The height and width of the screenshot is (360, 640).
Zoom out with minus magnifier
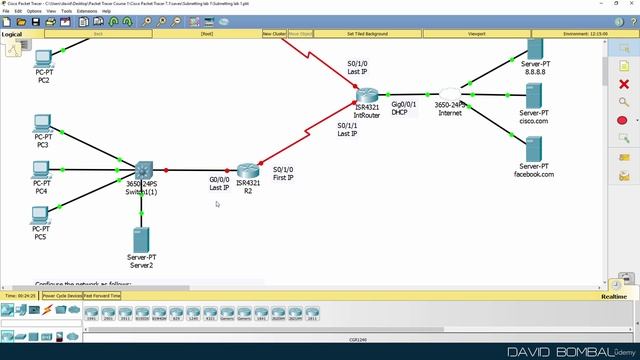click(176, 22)
